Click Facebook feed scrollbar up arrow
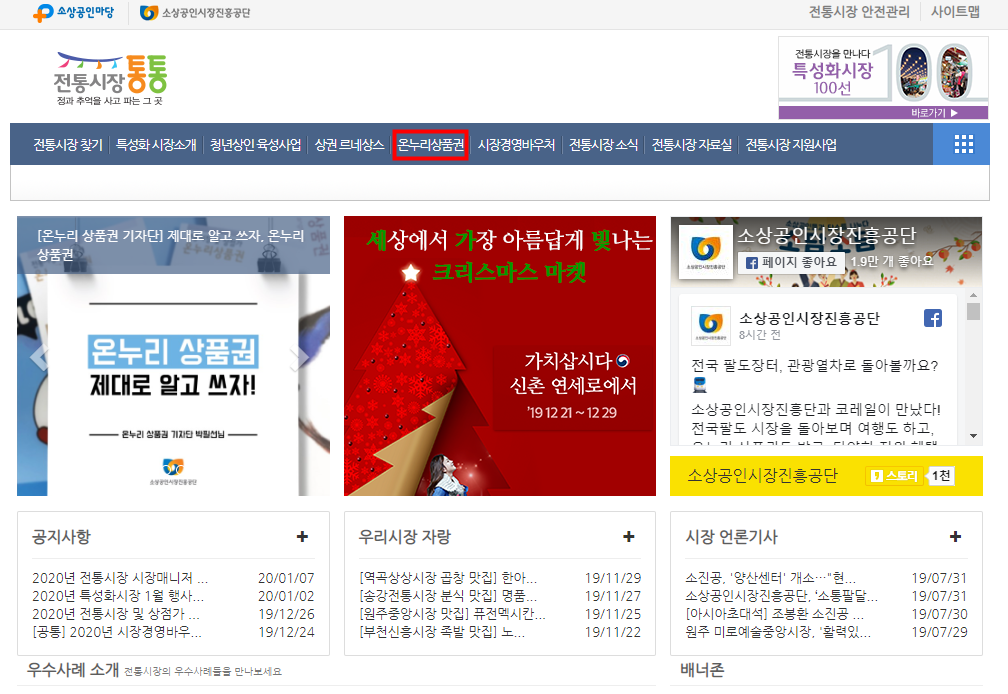 [973, 295]
